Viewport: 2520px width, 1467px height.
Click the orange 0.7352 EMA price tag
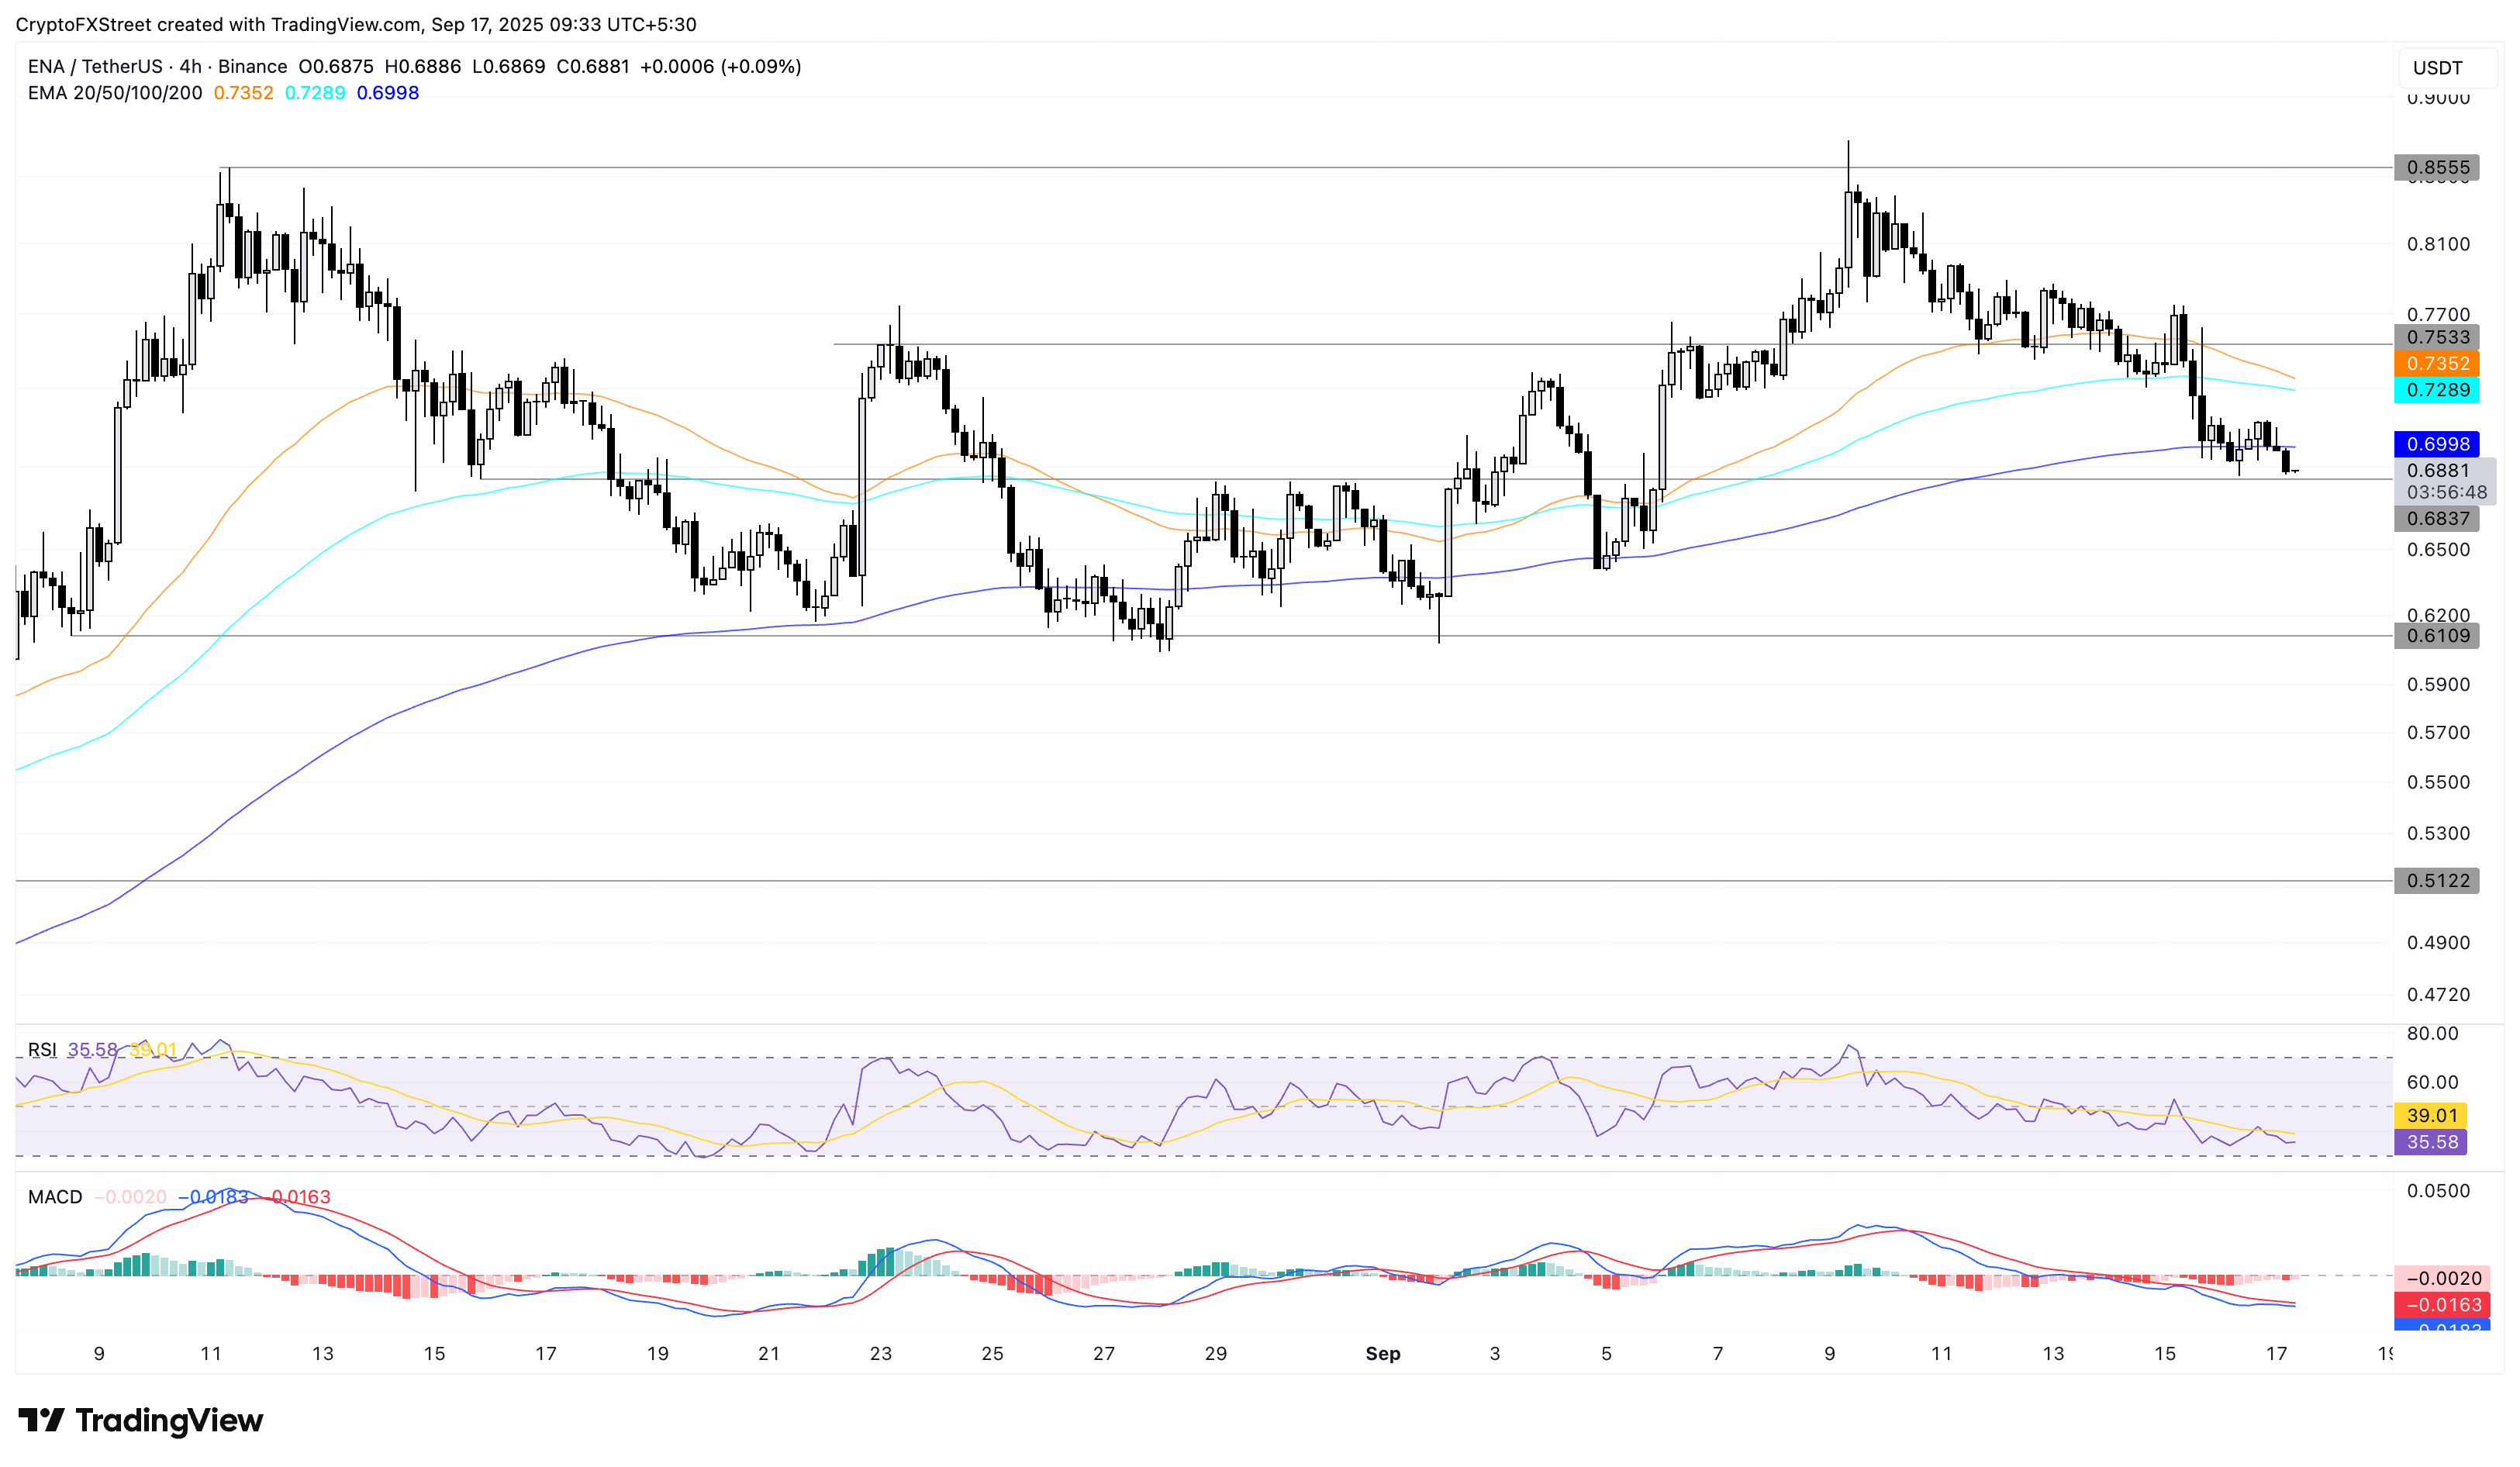(x=2436, y=364)
